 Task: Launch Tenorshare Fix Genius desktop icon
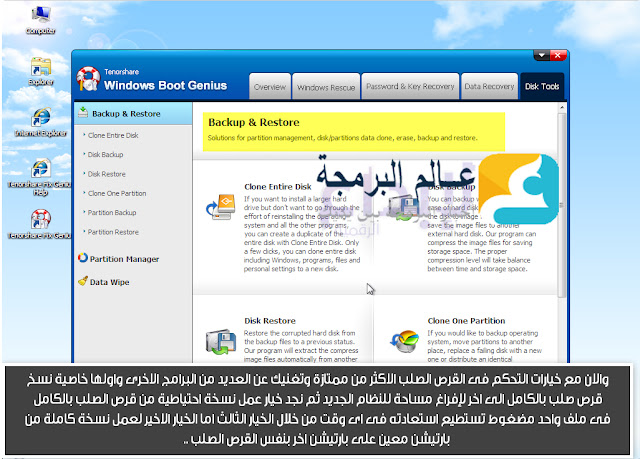click(x=40, y=224)
